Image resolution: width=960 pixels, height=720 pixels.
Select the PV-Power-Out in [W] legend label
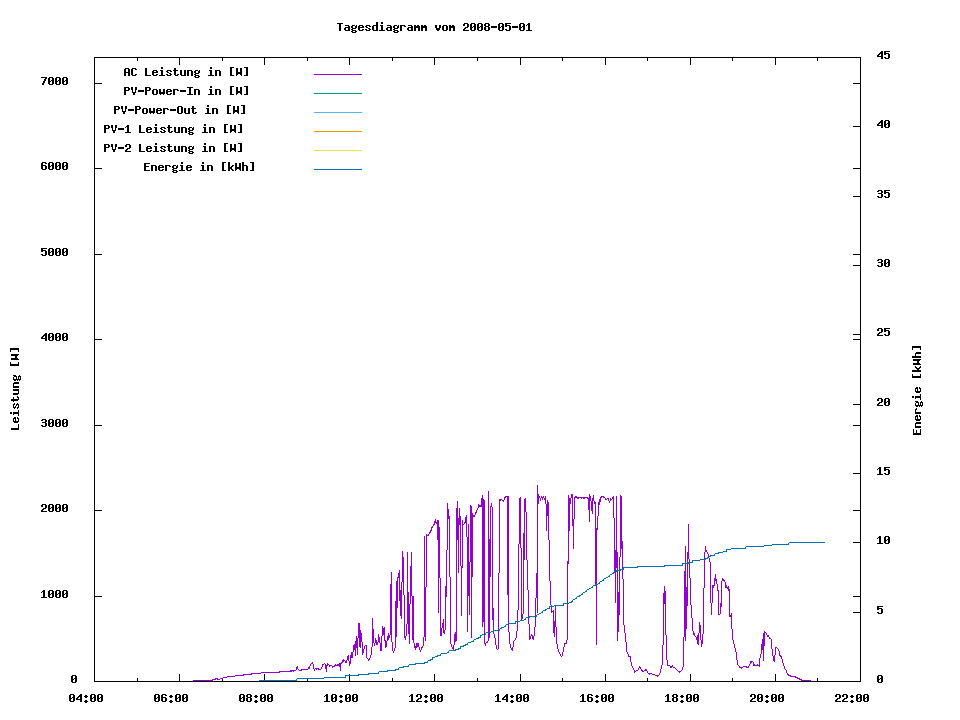180,110
